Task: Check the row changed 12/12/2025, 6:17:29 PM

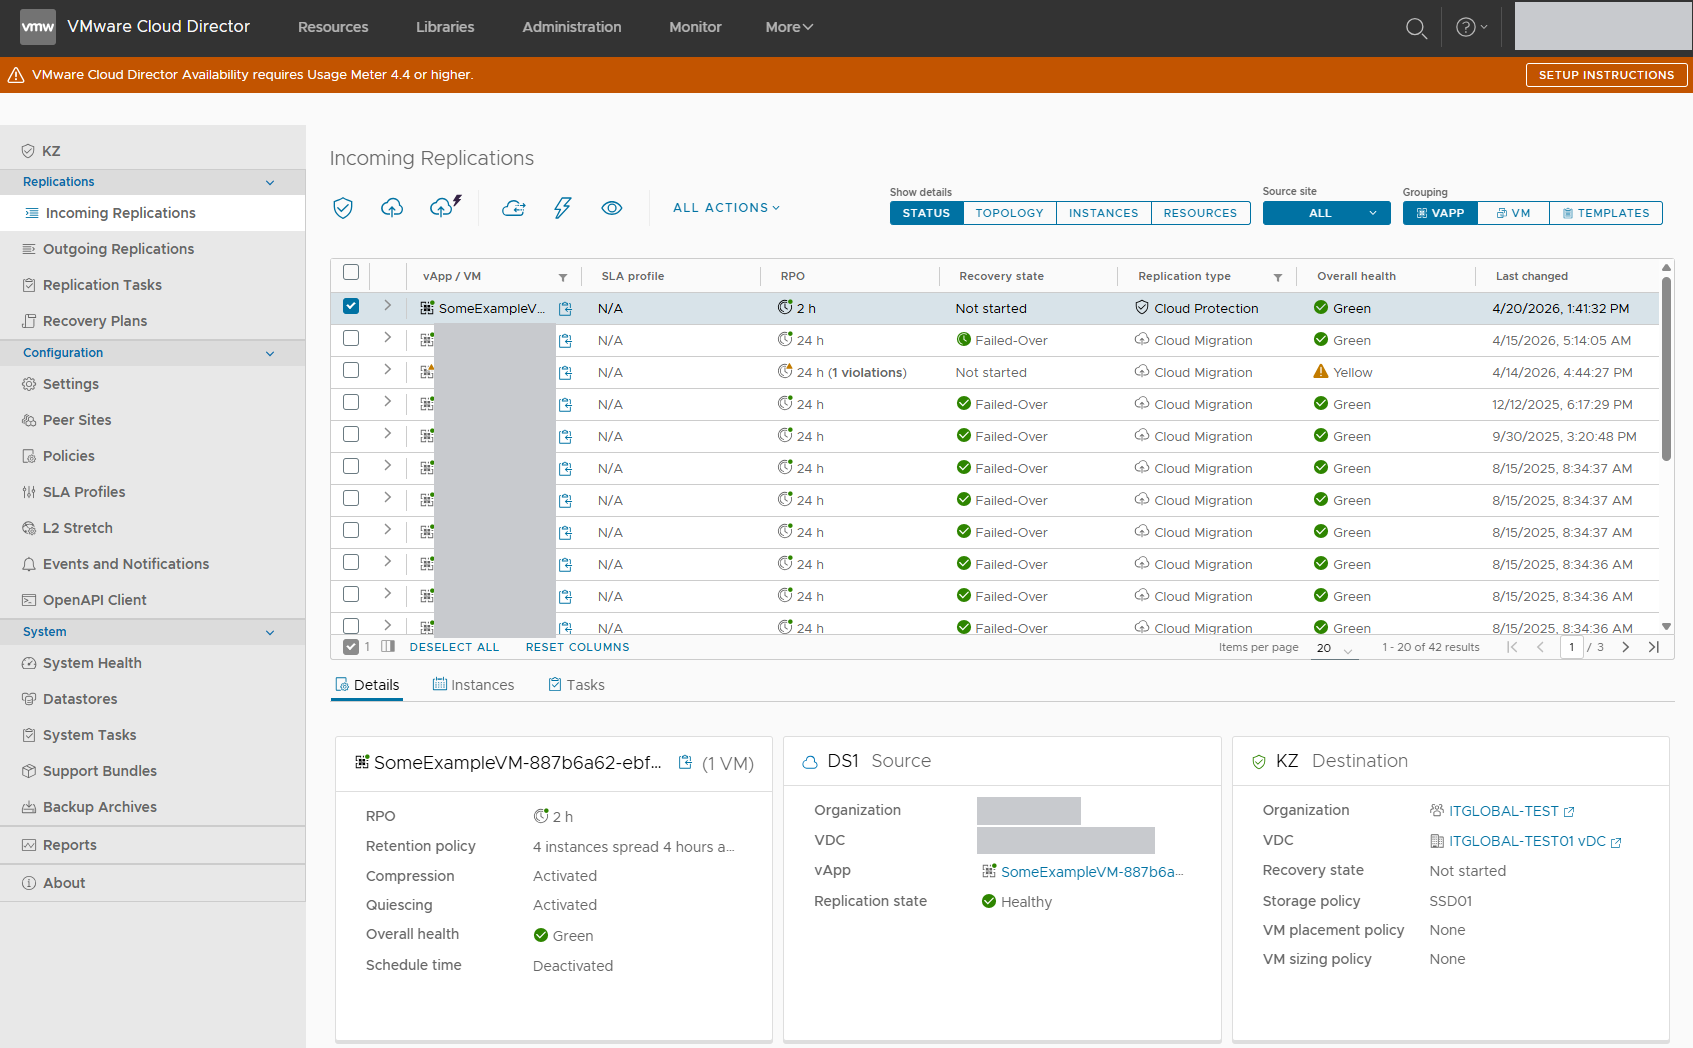Action: [x=351, y=402]
